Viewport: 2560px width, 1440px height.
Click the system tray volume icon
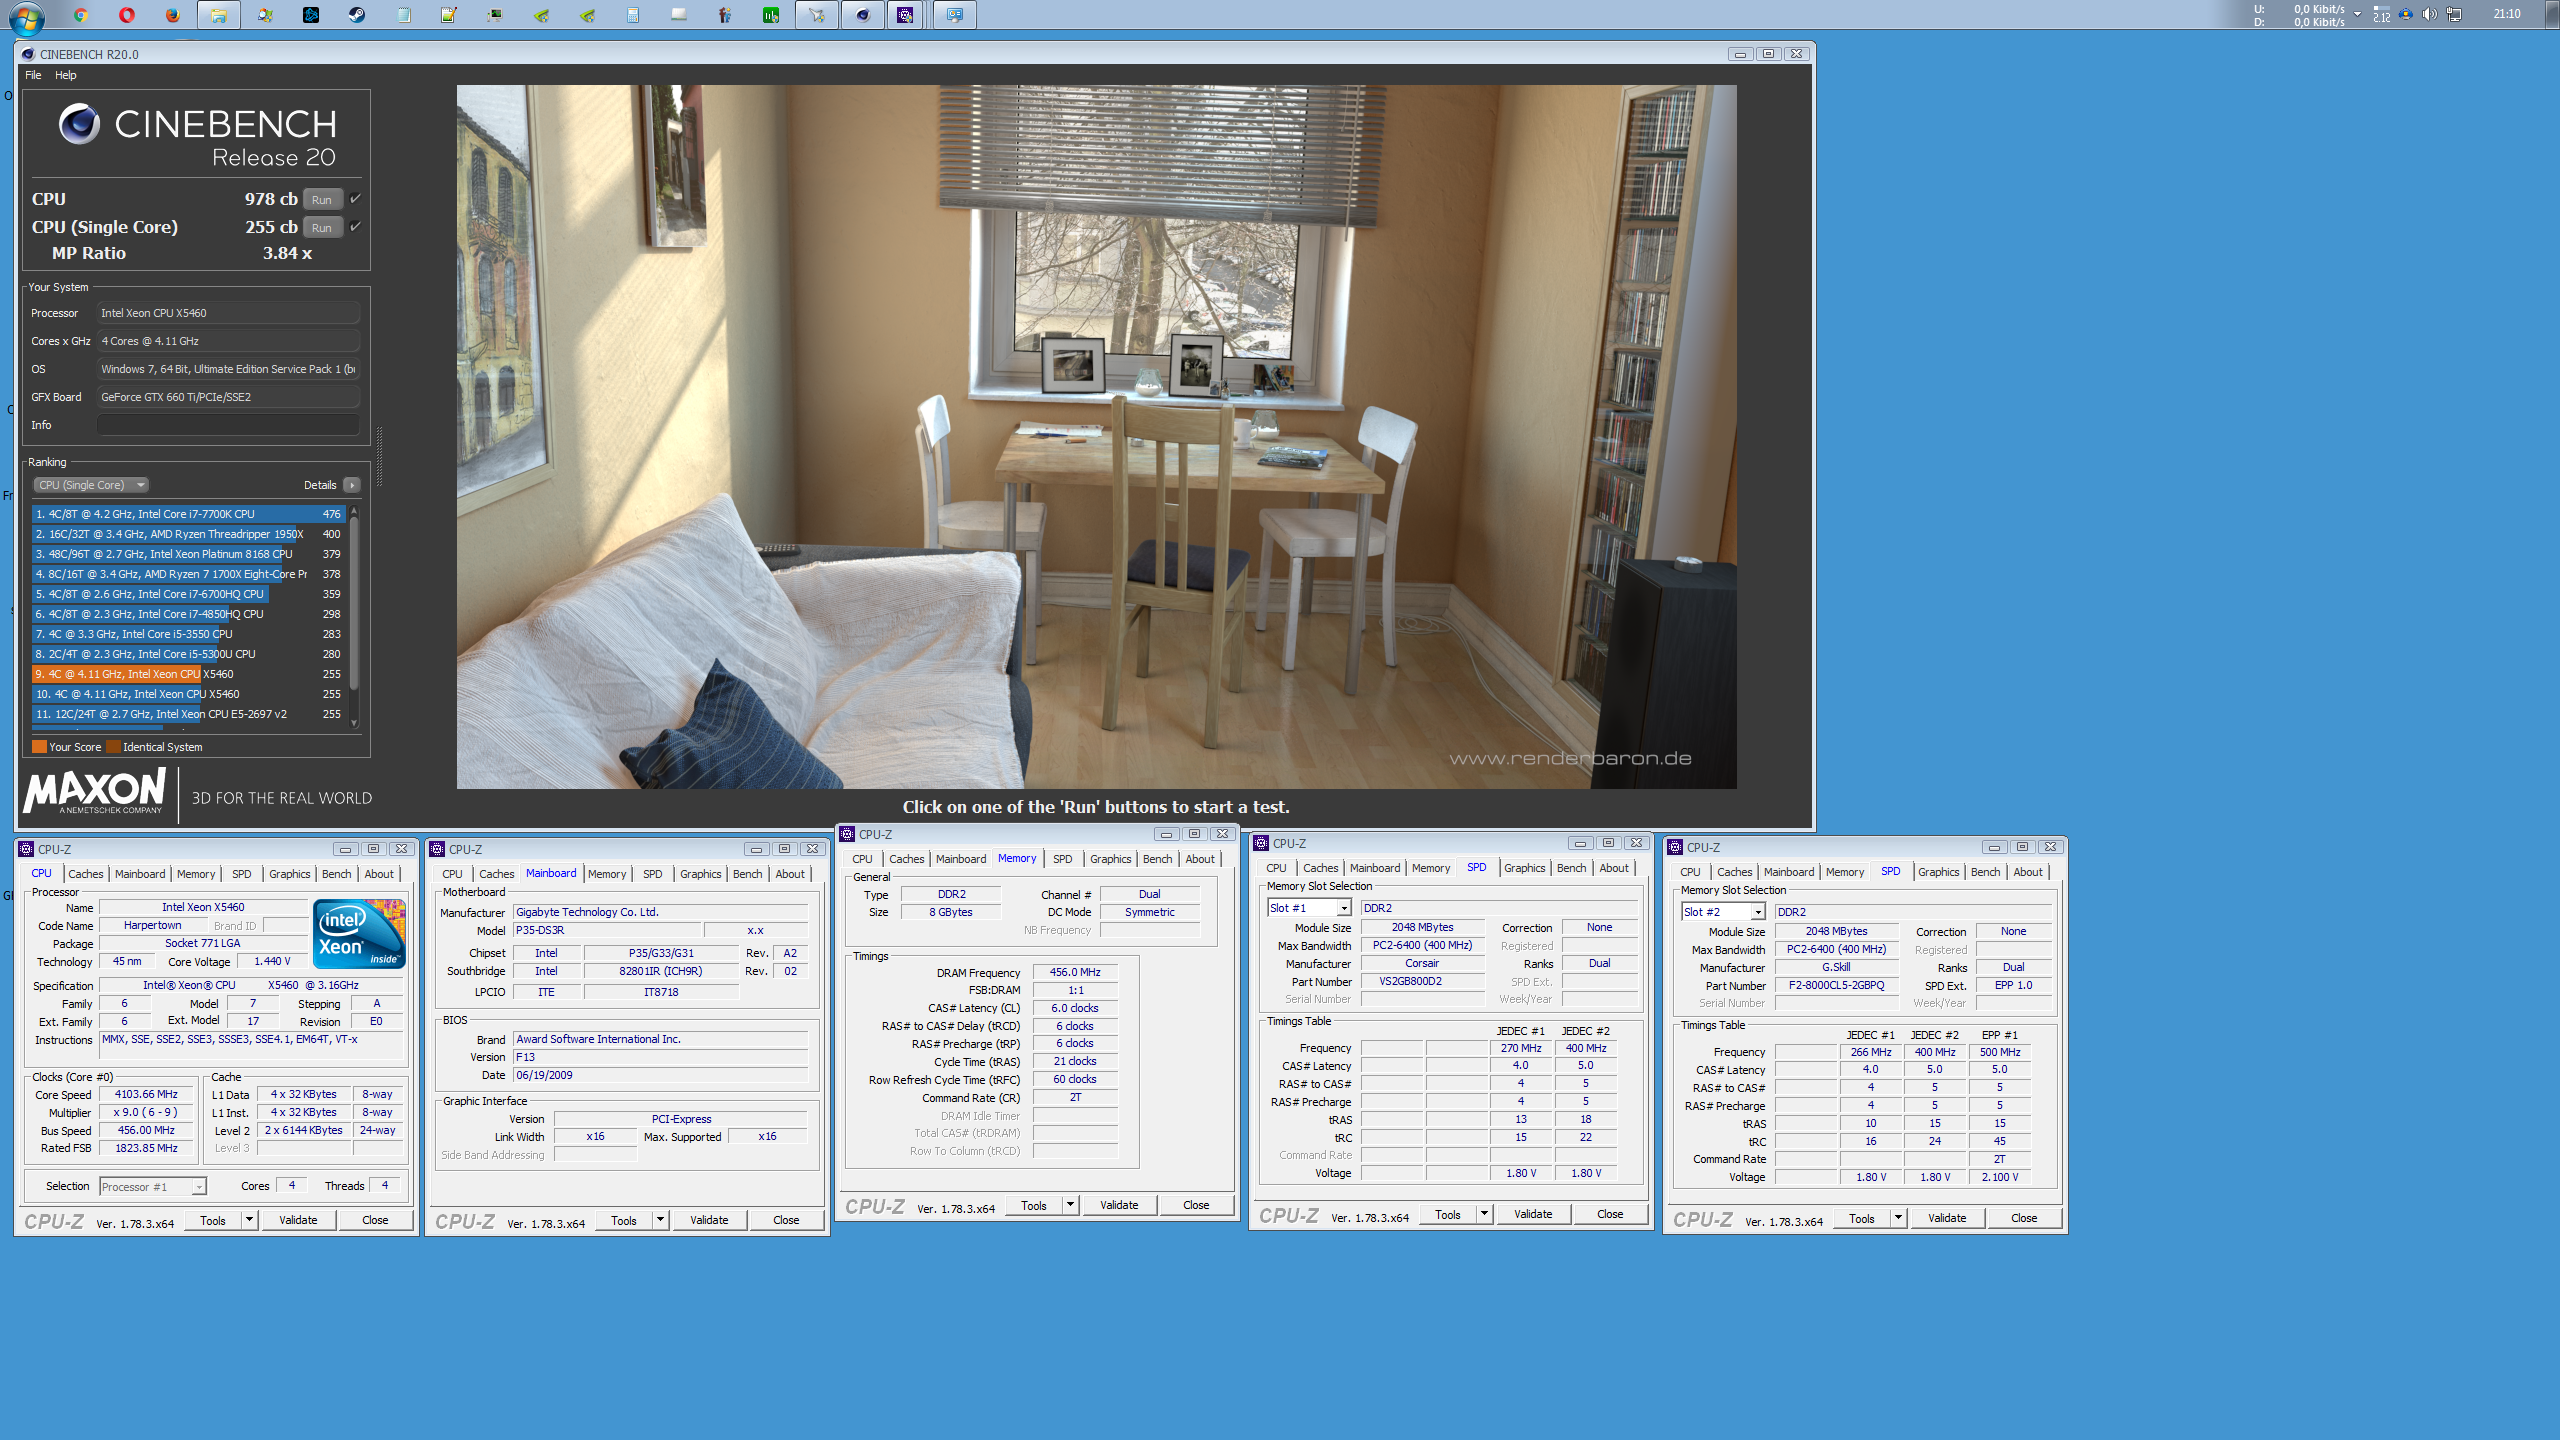tap(2429, 14)
